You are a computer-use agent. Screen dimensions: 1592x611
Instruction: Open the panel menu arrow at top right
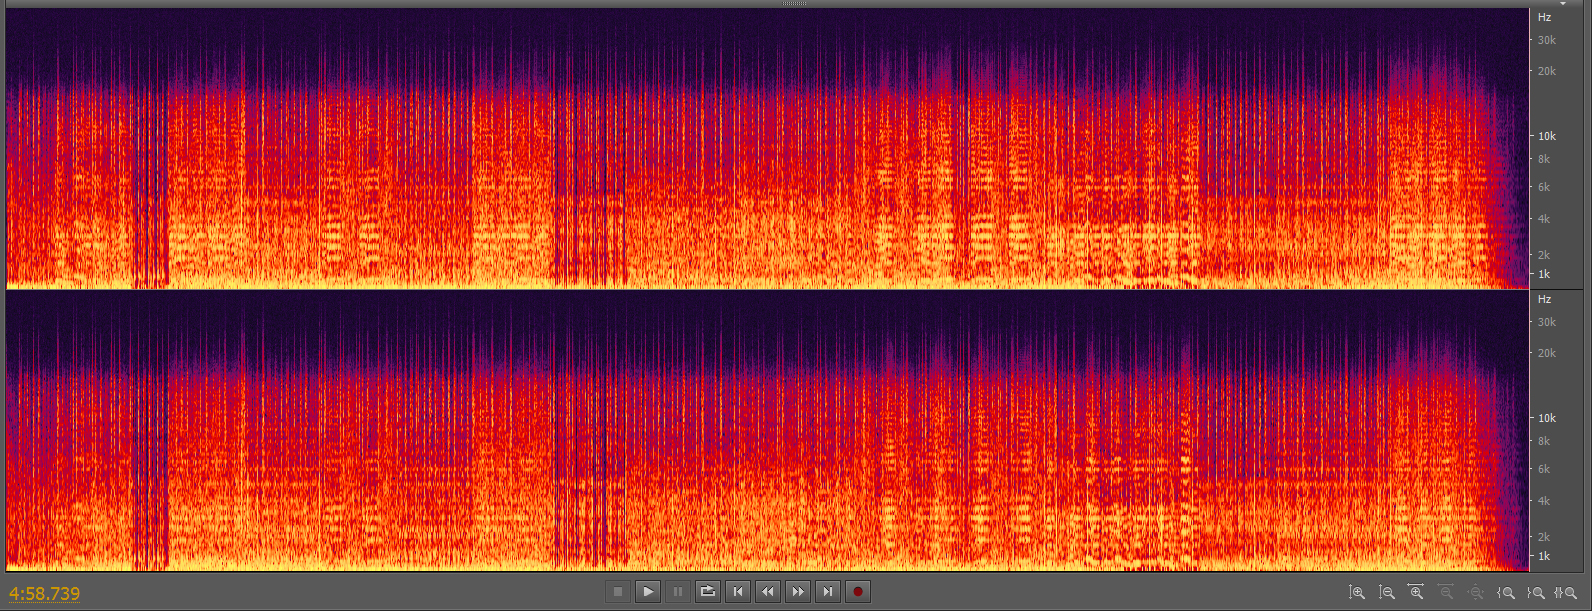[x=1563, y=4]
